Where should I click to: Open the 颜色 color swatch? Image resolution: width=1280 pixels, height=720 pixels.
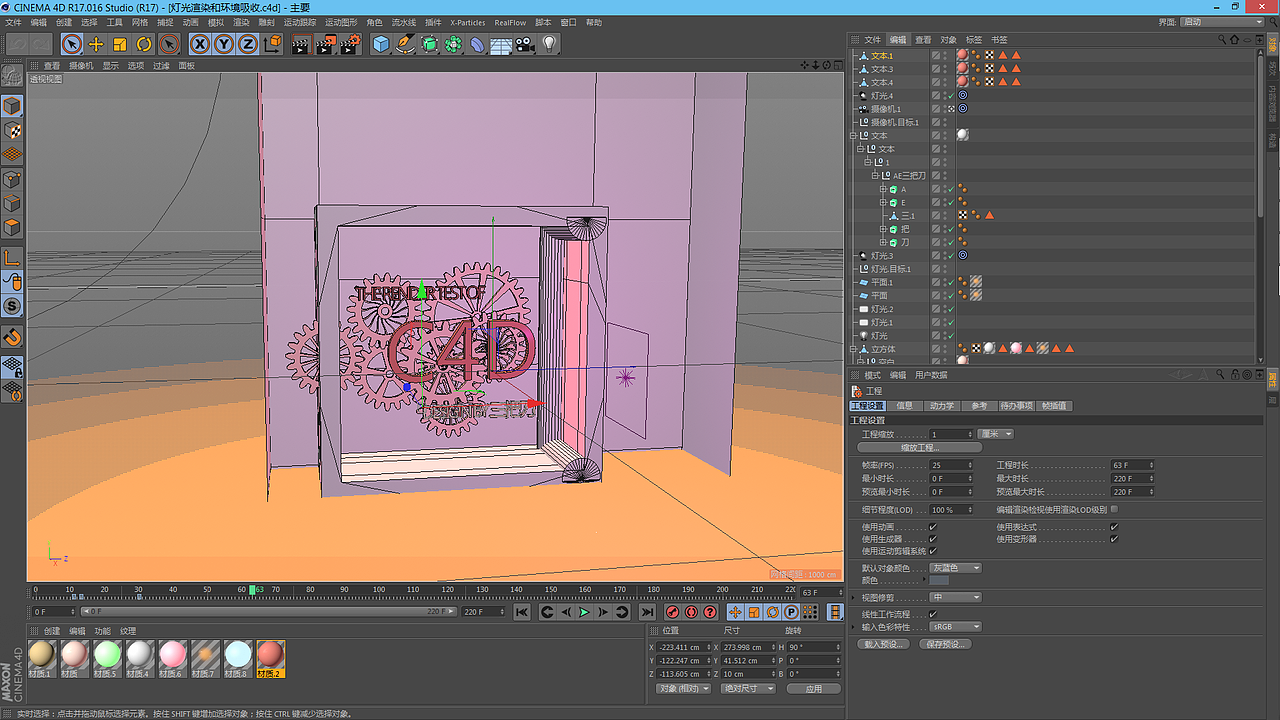(939, 580)
